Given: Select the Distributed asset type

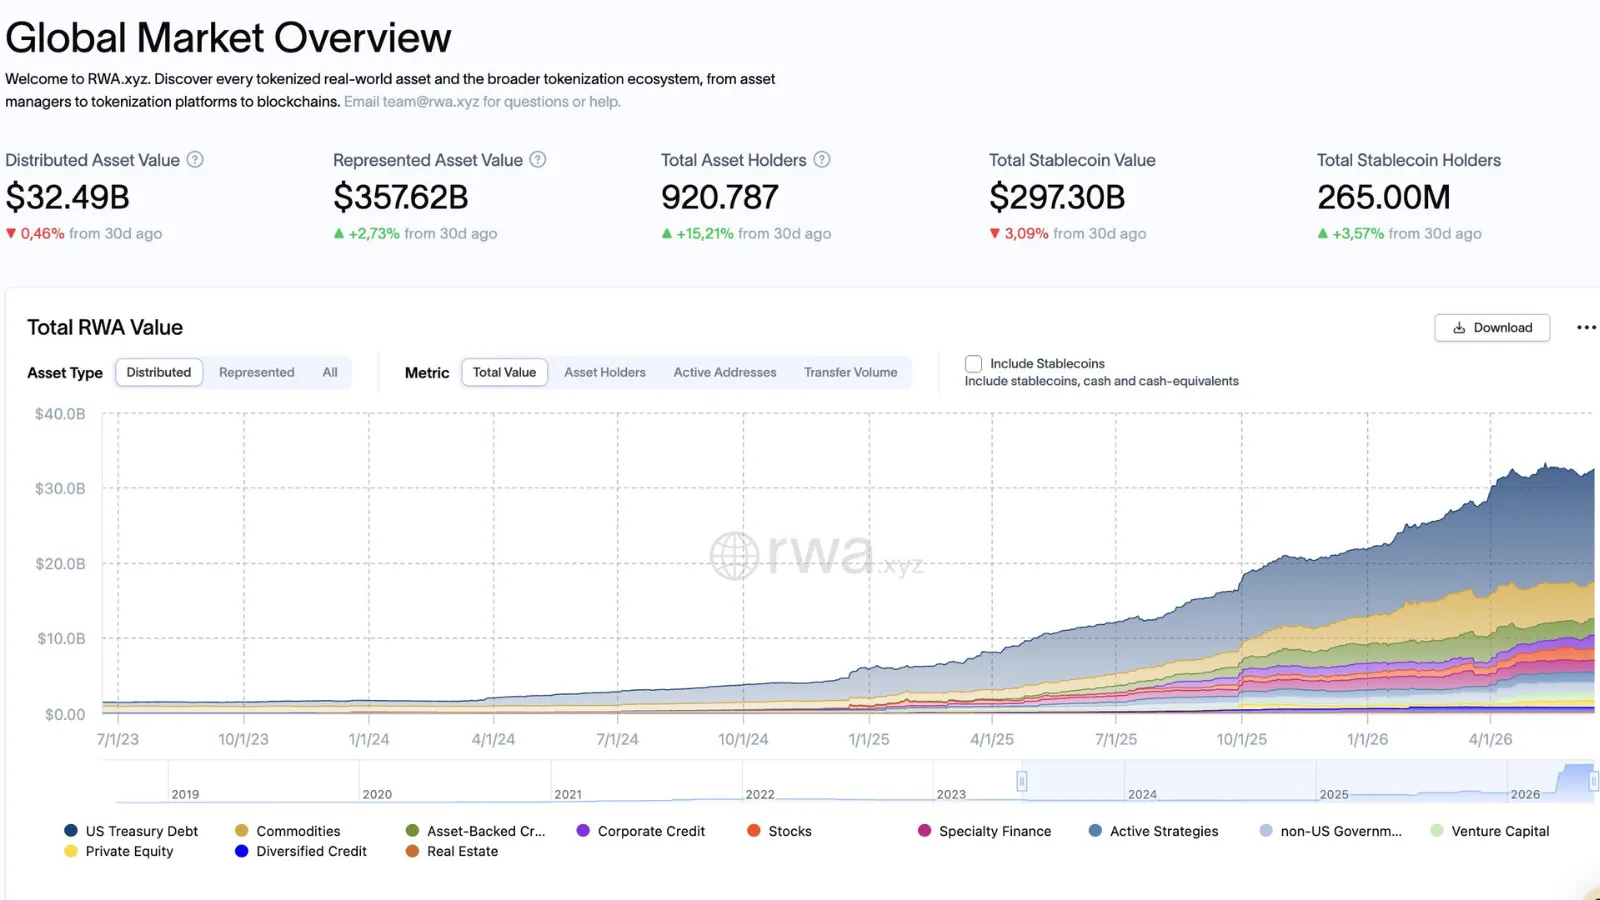Looking at the screenshot, I should (x=159, y=372).
